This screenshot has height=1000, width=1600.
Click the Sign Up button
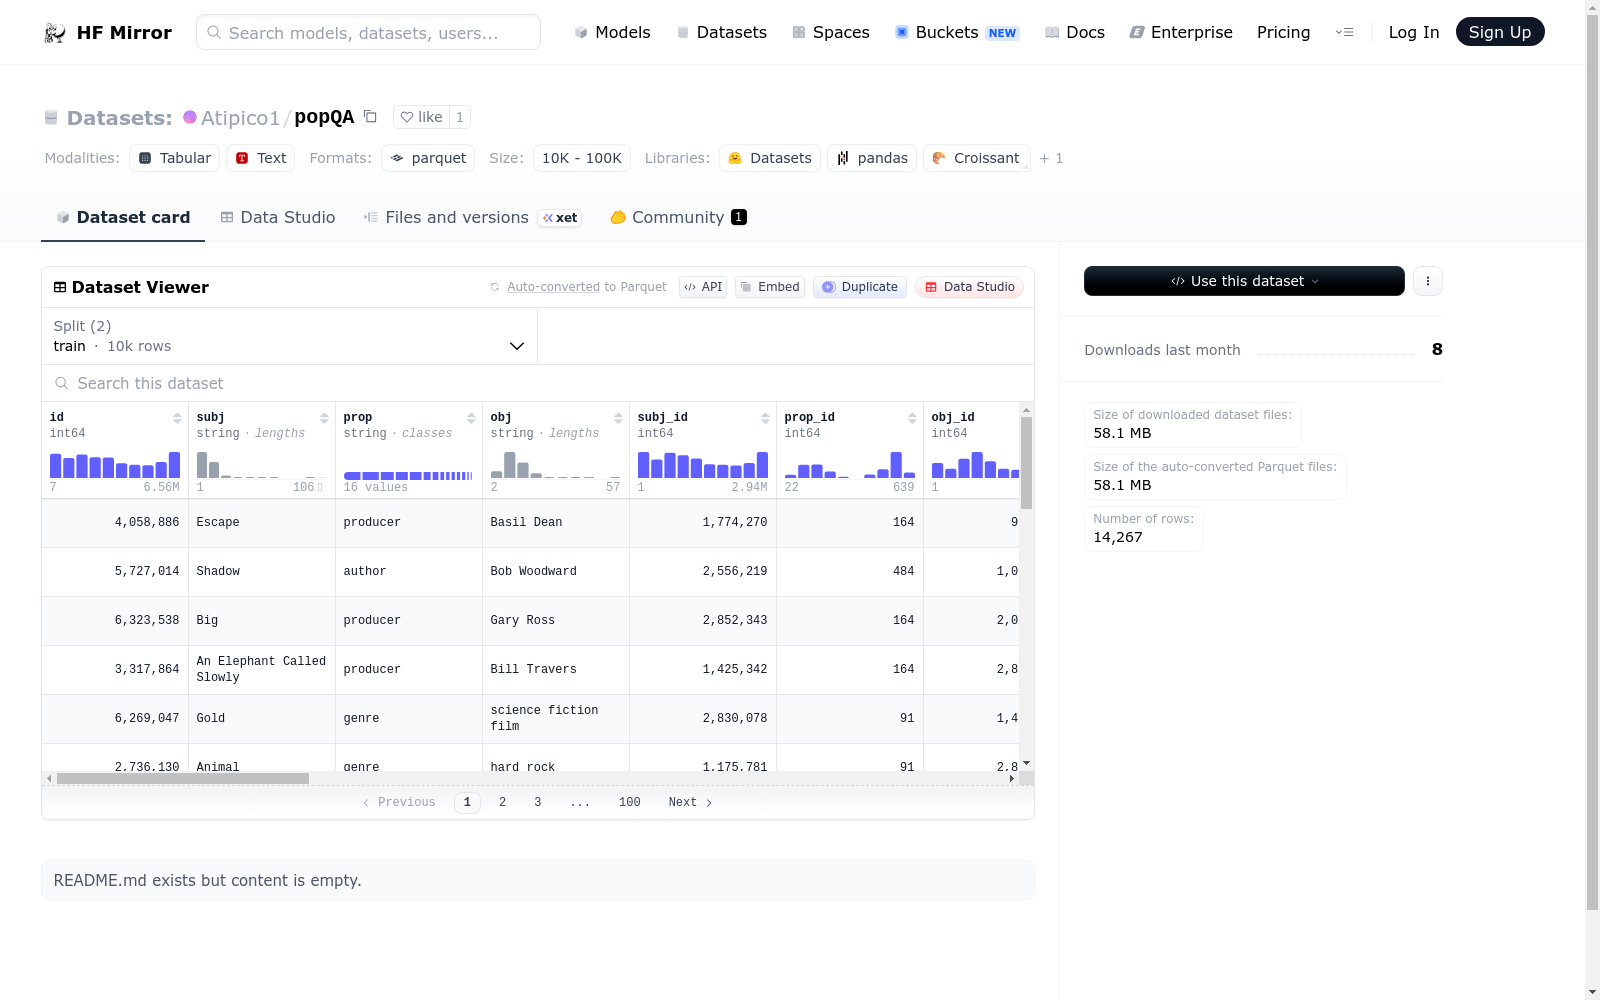tap(1500, 32)
